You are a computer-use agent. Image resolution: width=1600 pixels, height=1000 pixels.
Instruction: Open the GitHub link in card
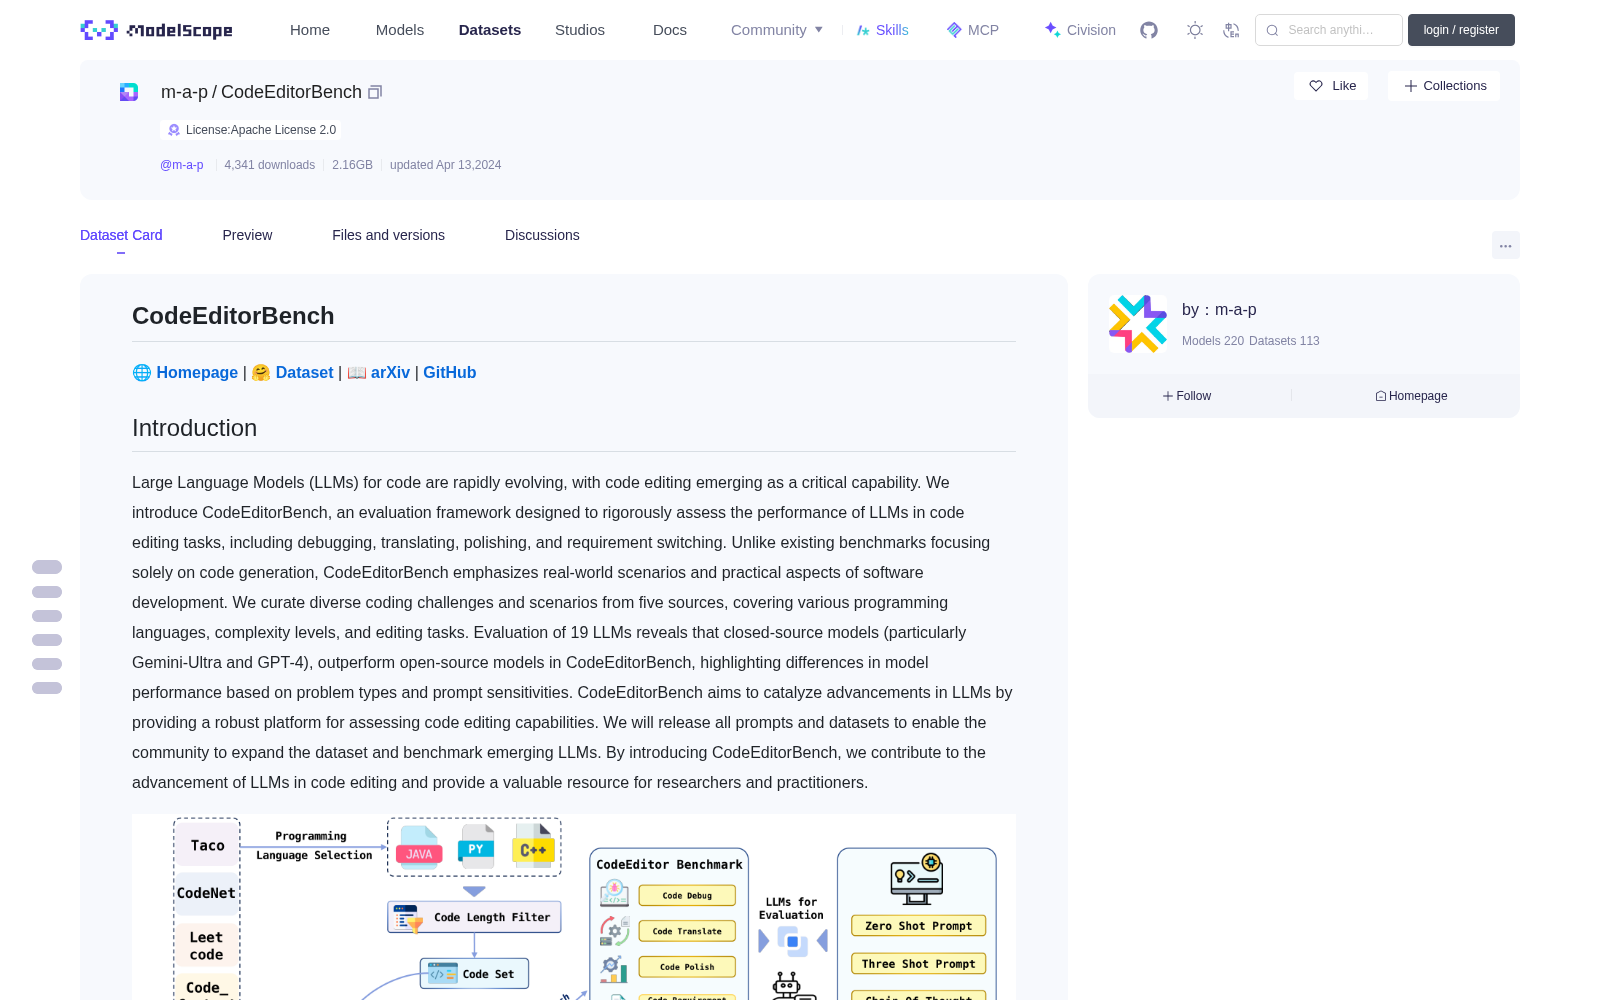point(449,372)
